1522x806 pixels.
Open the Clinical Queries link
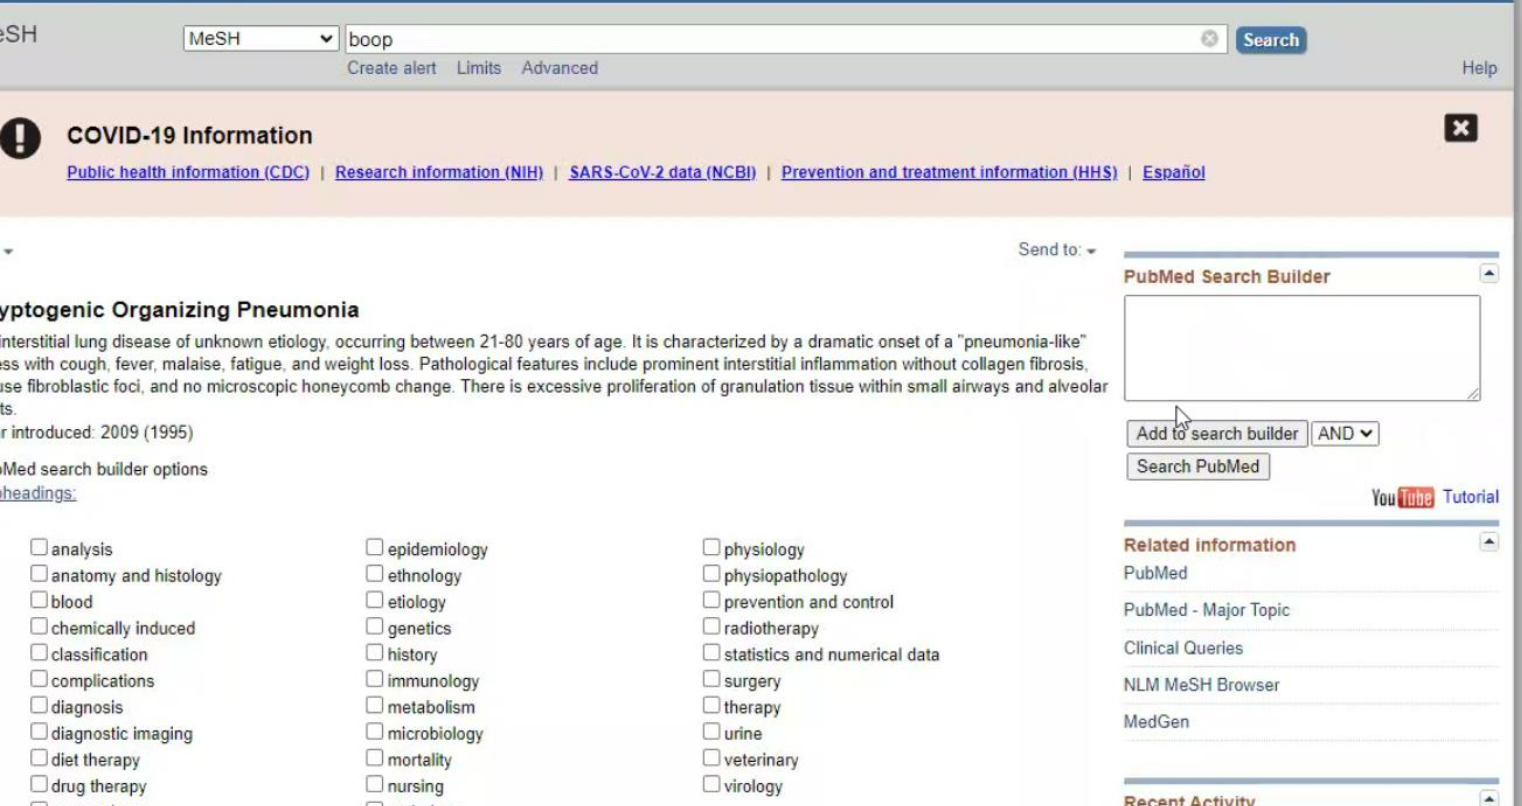coord(1183,648)
